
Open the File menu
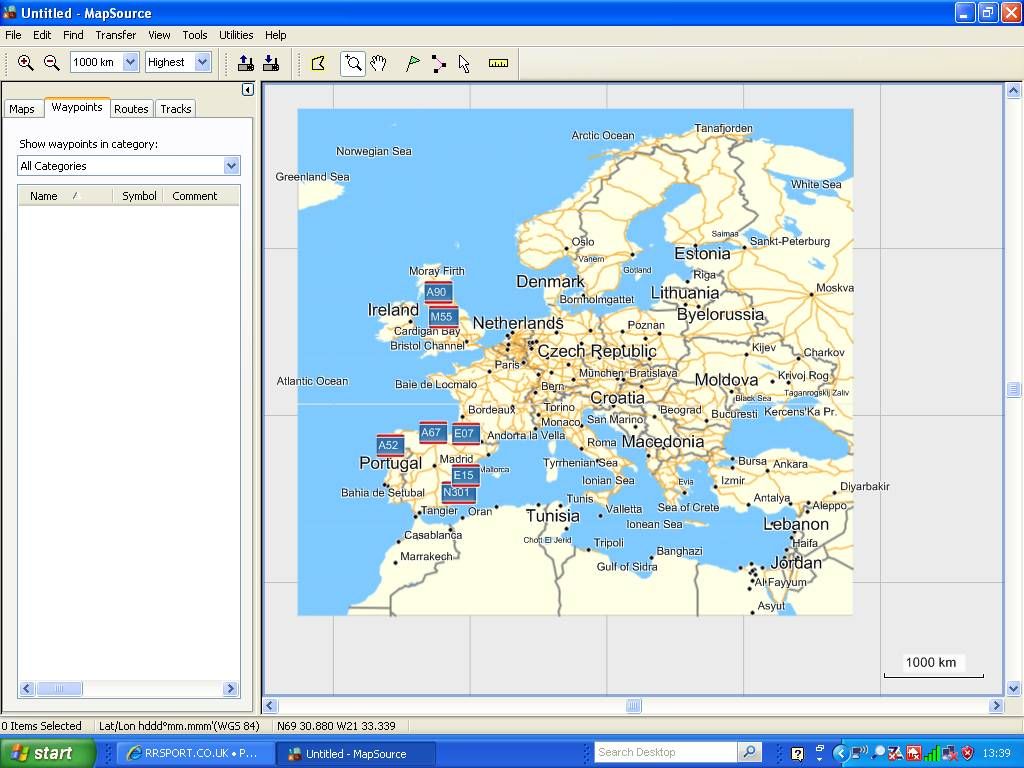click(13, 35)
